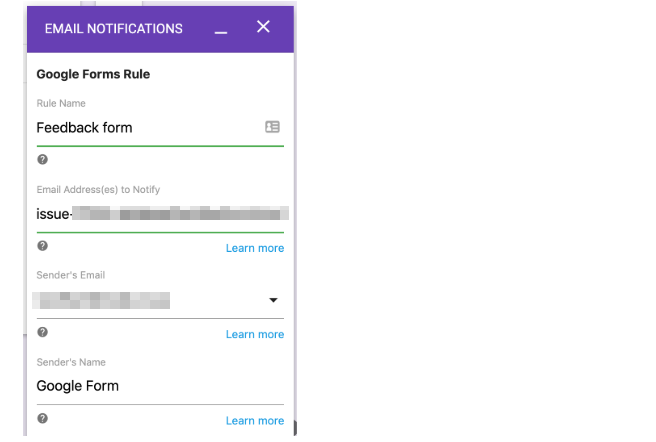This screenshot has width=656, height=442.
Task: Show help for the Sender's Name field
Action: point(42,418)
